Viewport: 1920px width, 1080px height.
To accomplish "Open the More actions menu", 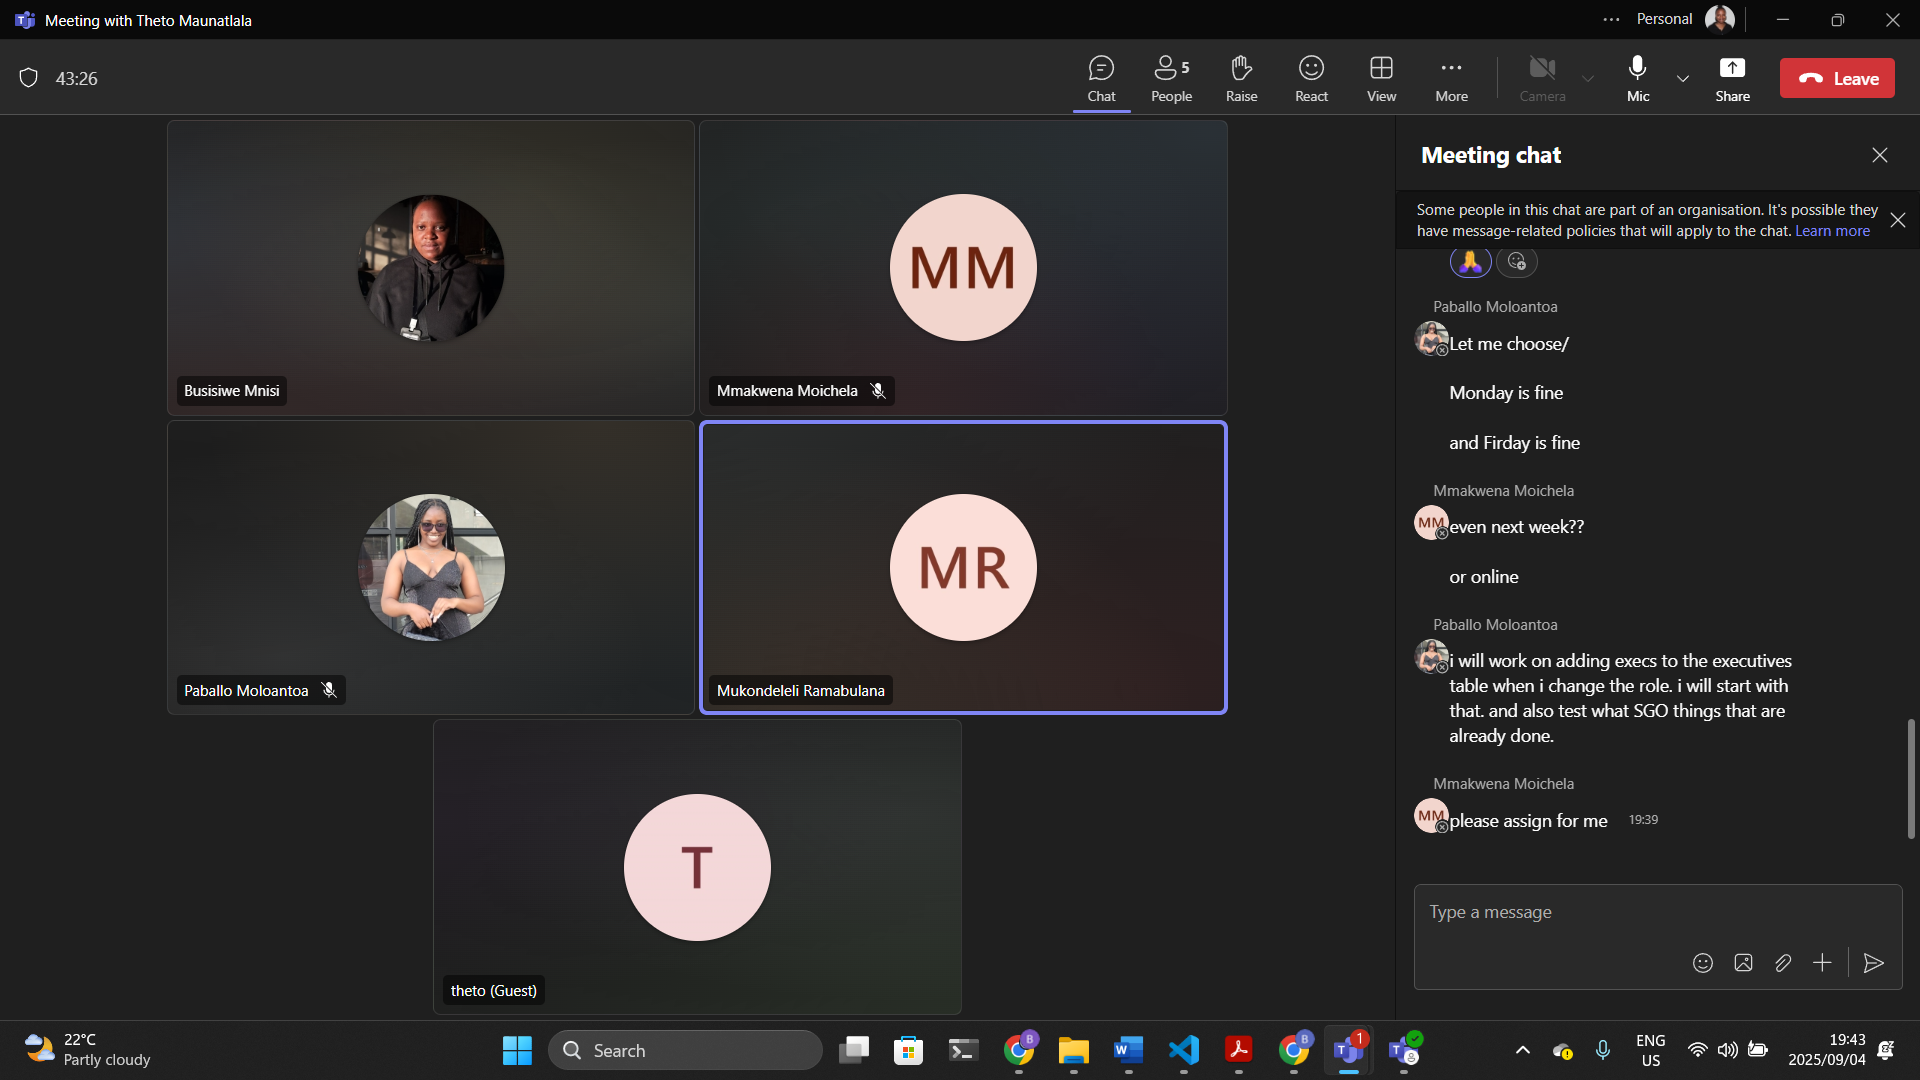I will point(1451,79).
